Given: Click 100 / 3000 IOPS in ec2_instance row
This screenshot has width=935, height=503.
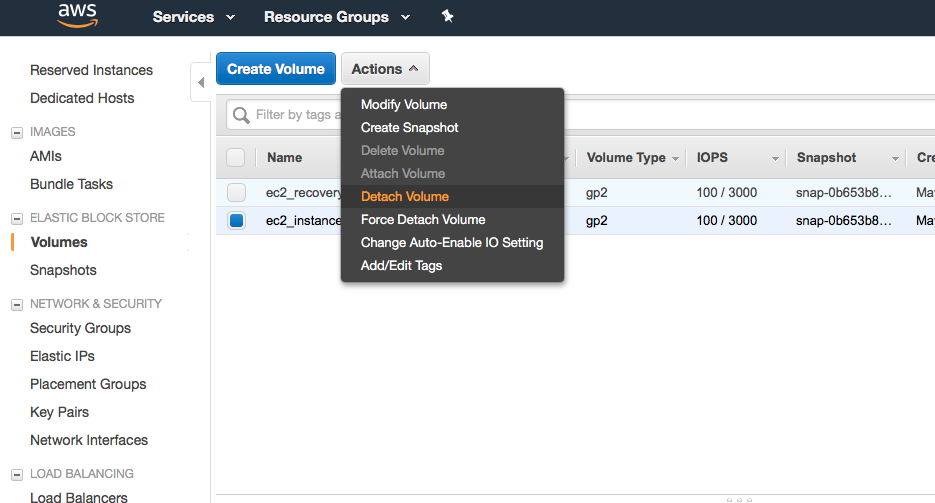Looking at the screenshot, I should pyautogui.click(x=726, y=221).
